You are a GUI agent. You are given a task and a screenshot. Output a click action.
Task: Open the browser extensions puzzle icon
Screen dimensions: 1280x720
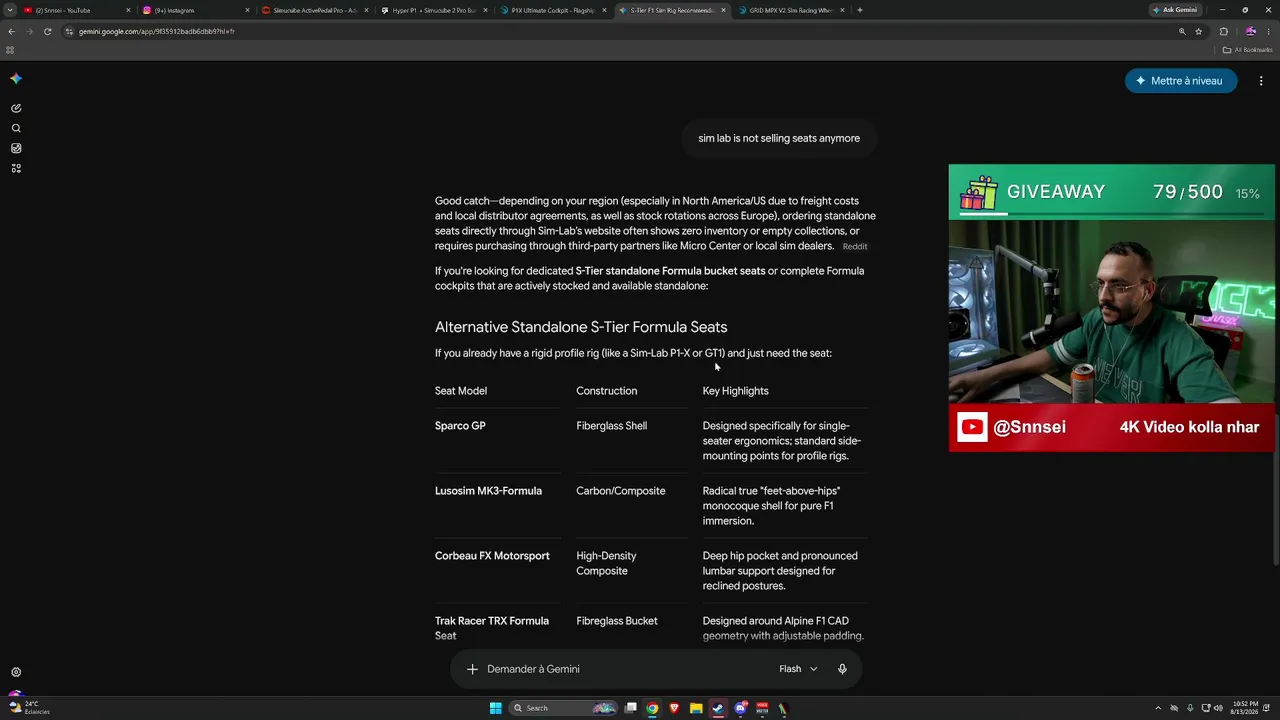[x=1223, y=31]
